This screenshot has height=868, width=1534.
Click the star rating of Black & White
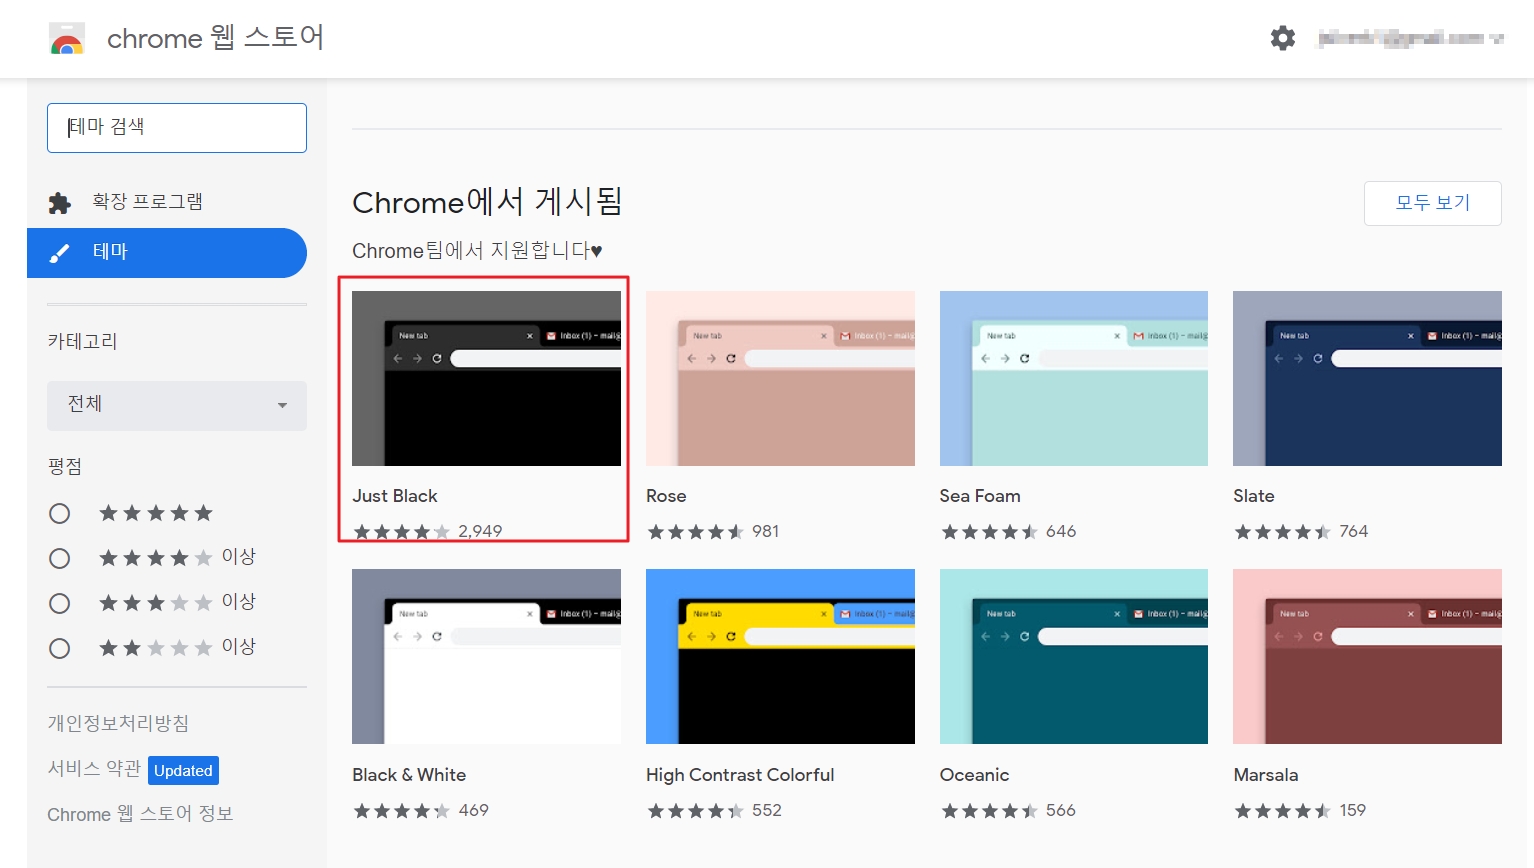tap(401, 811)
